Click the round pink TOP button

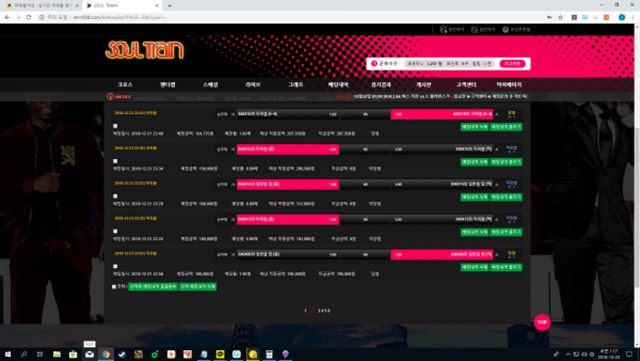coord(542,322)
